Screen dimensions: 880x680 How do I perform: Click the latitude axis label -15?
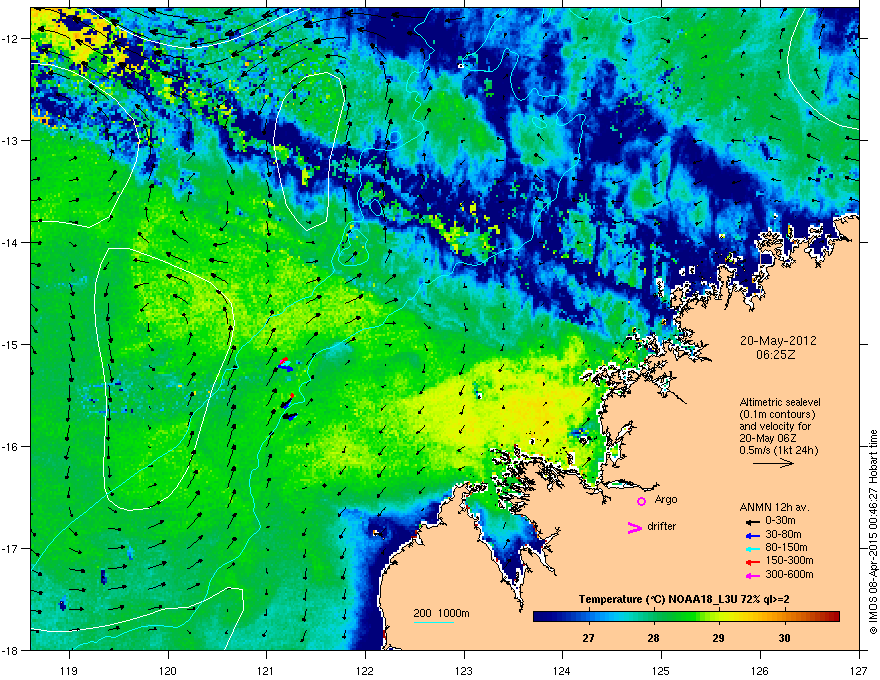click(x=11, y=344)
